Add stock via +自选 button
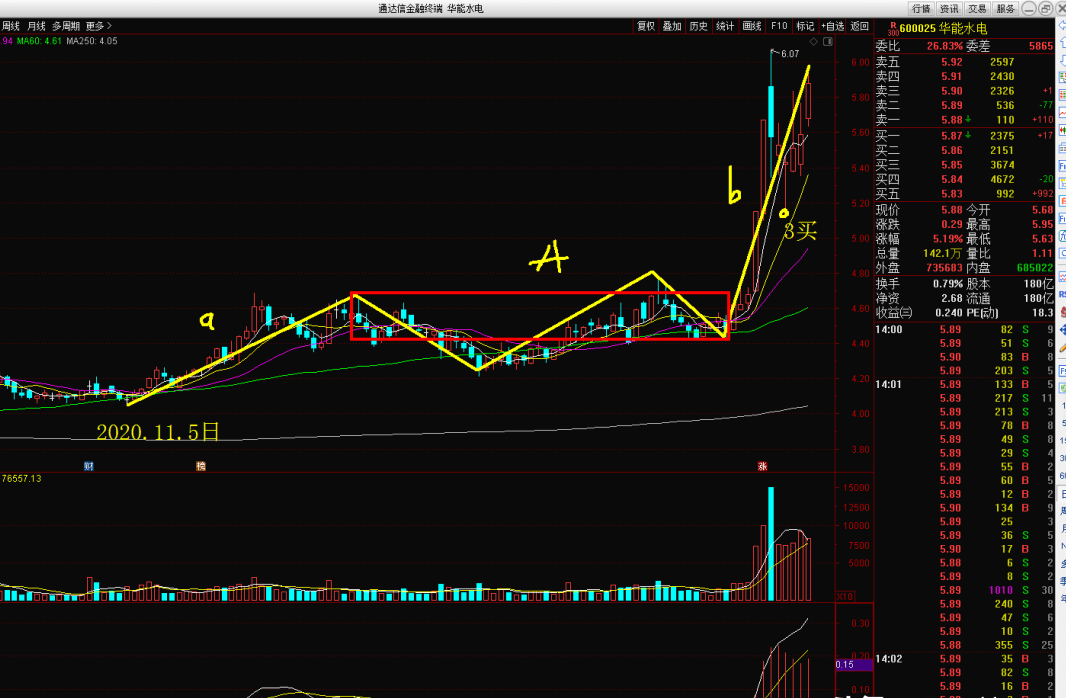Image resolution: width=1066 pixels, height=698 pixels. 832,26
